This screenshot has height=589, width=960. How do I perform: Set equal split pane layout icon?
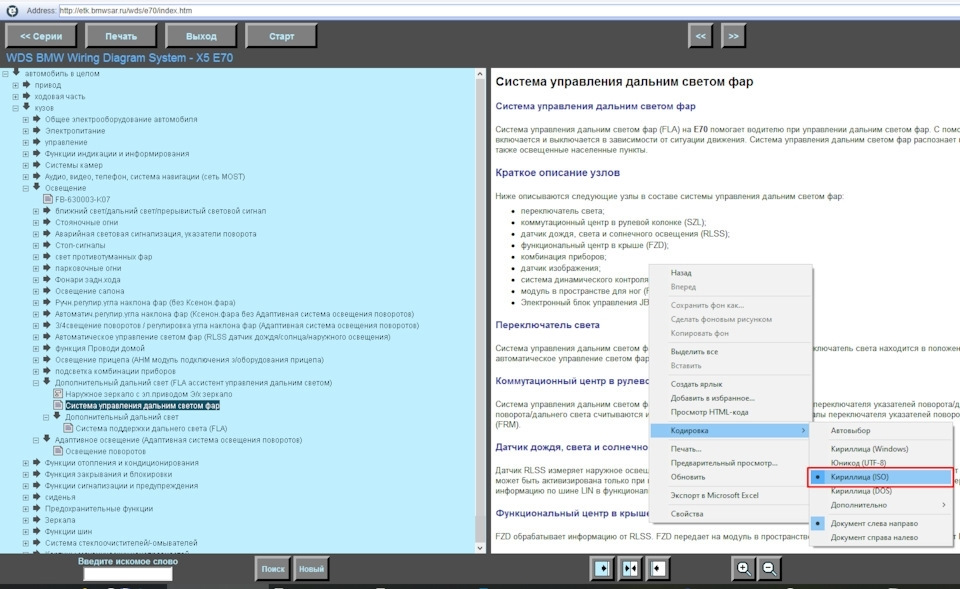point(630,569)
